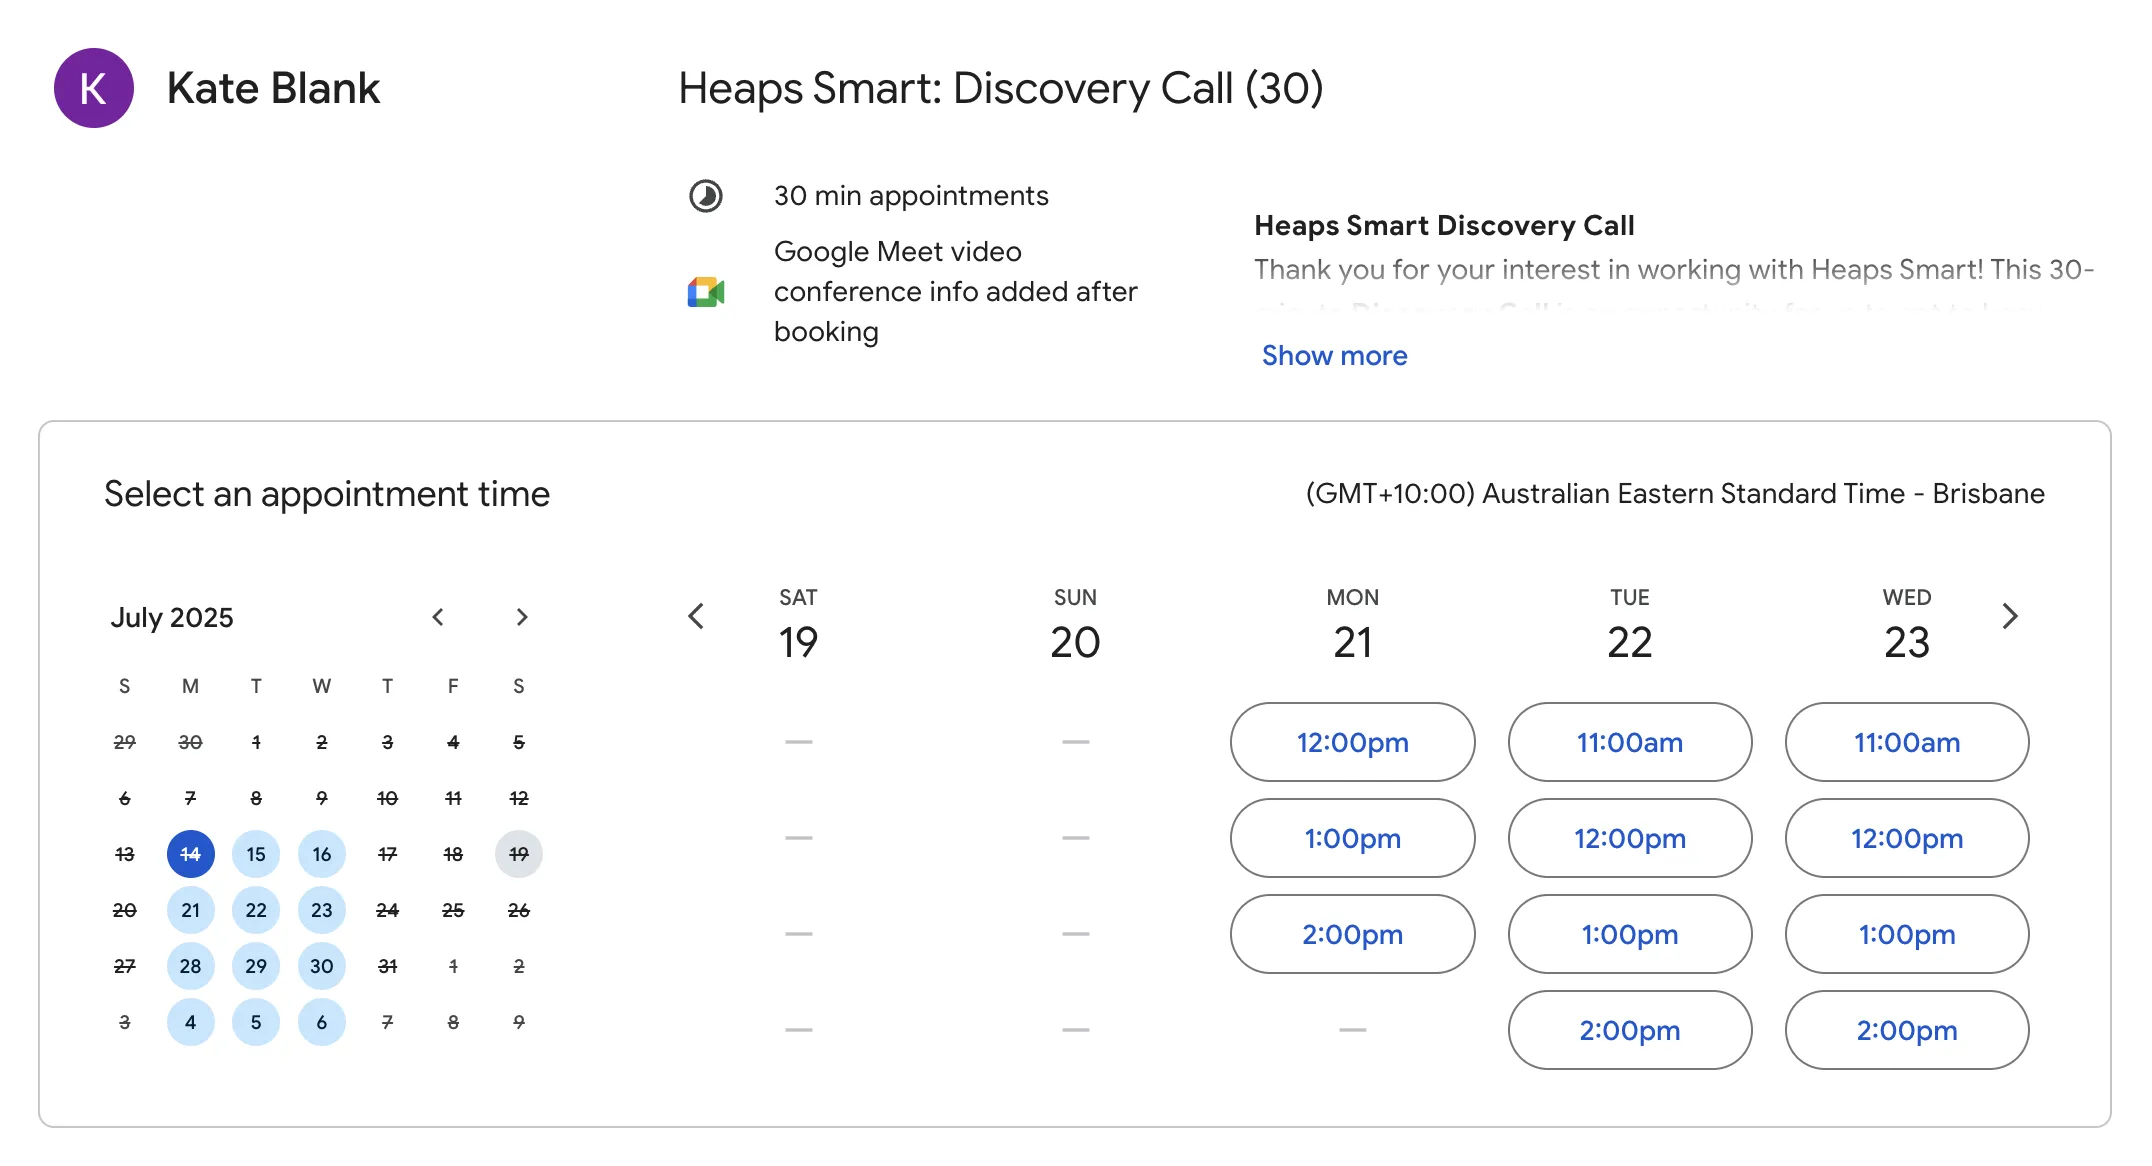Click struck-through July 31 in mini calendar

point(387,966)
